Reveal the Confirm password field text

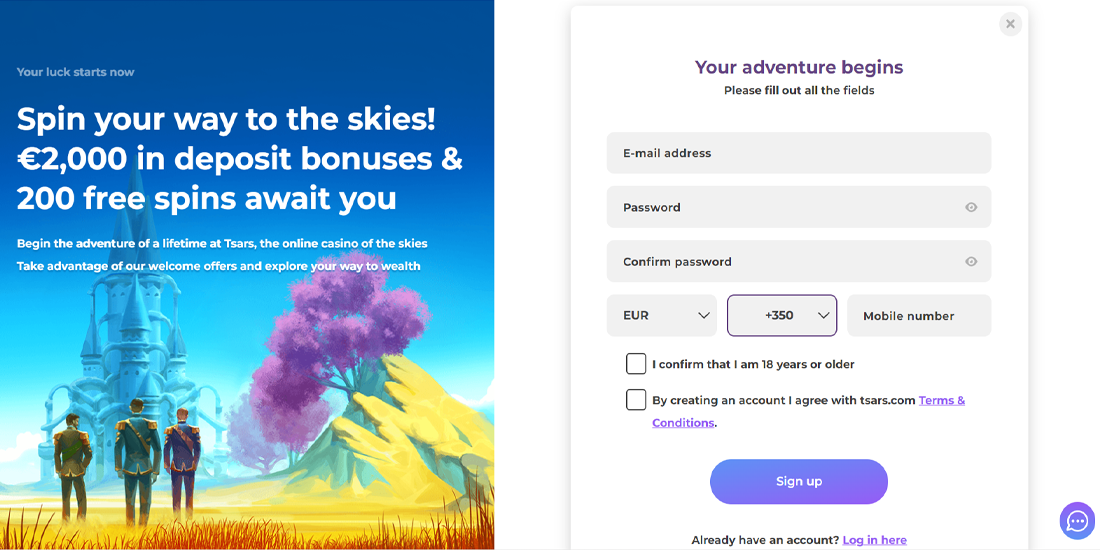coord(971,262)
